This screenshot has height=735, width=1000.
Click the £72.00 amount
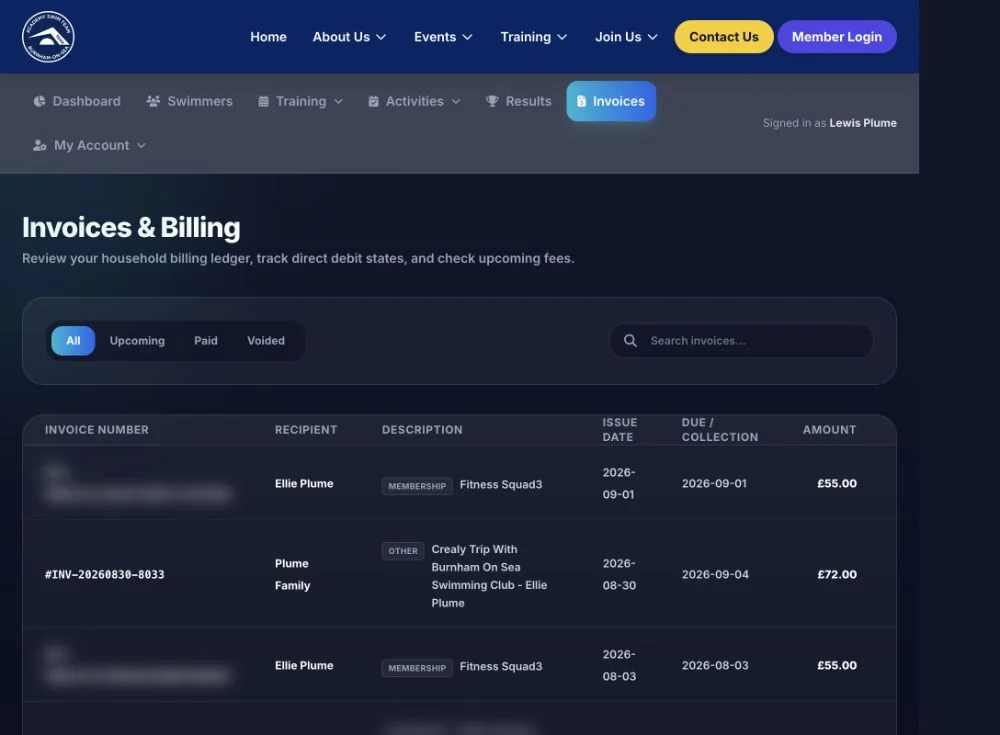pyautogui.click(x=837, y=574)
